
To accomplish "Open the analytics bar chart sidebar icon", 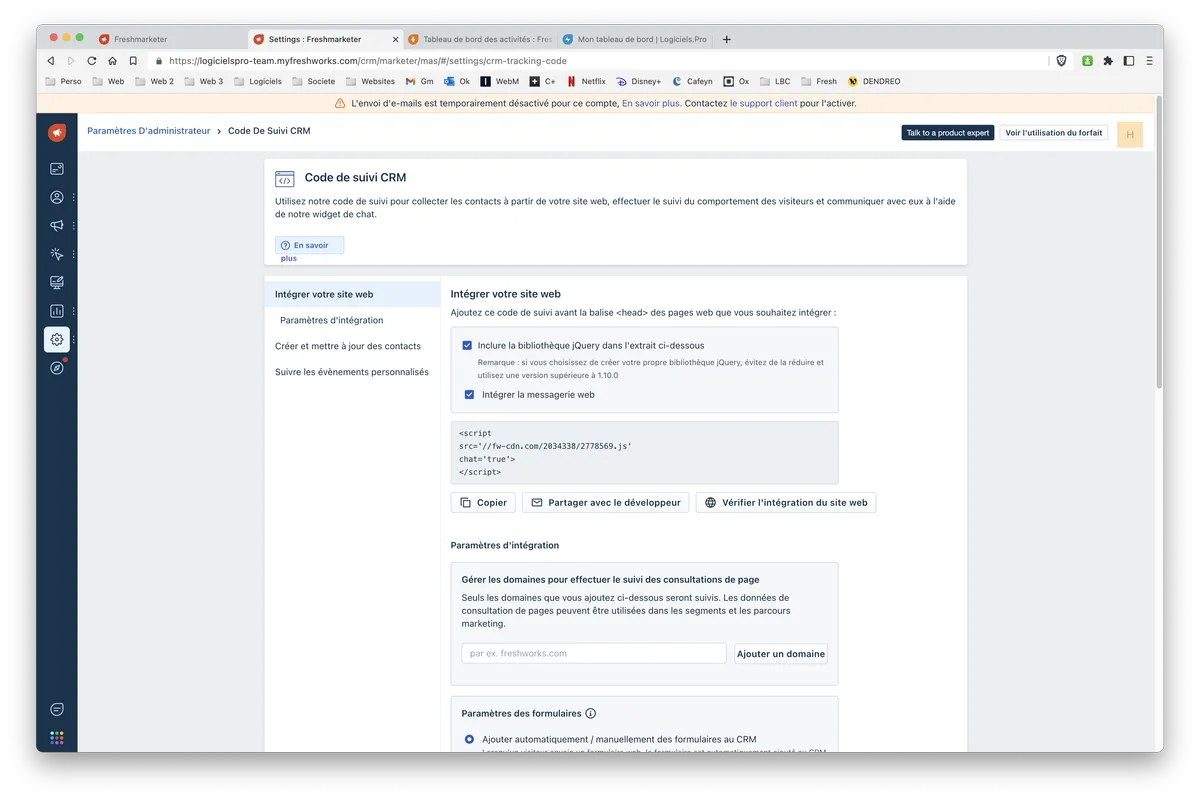I will click(57, 311).
